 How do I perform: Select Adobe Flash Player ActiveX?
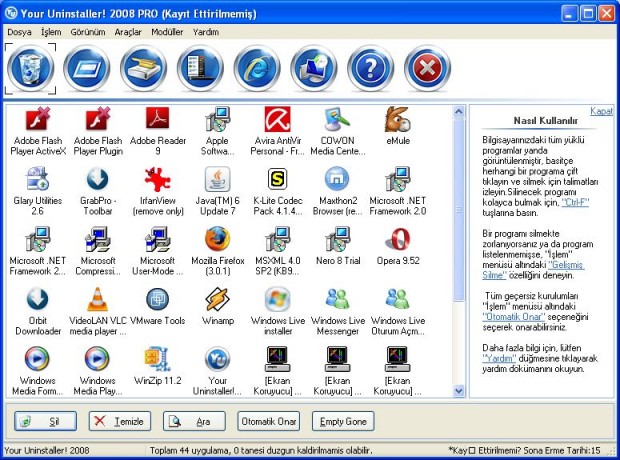(38, 131)
